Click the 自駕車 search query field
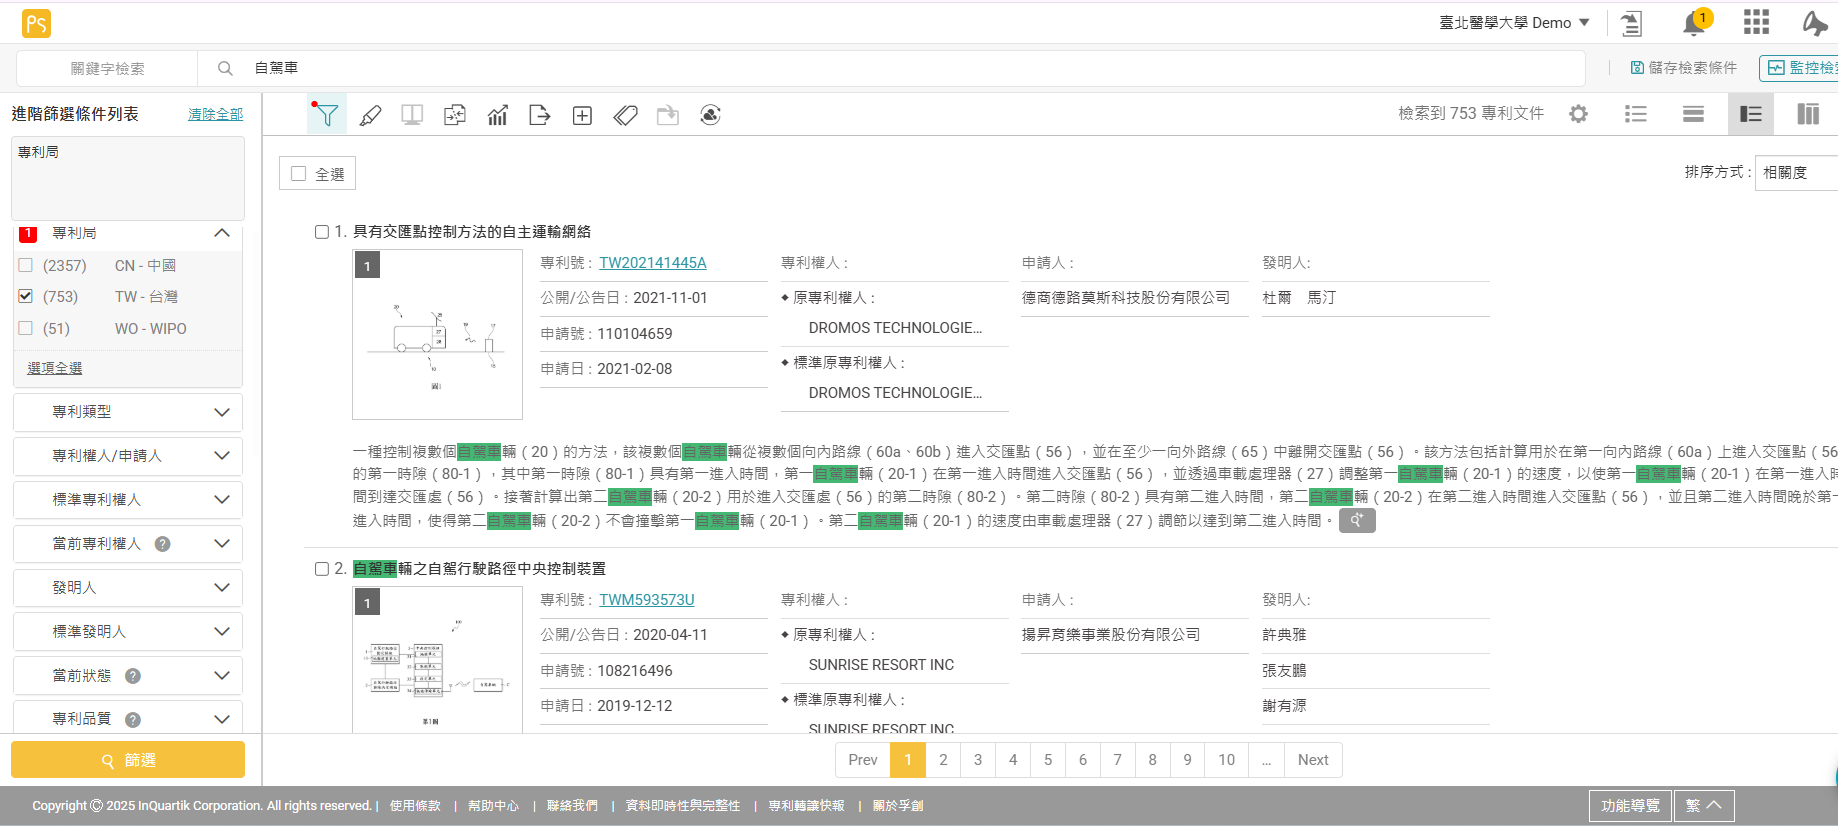The height and width of the screenshot is (826, 1838). (900, 68)
